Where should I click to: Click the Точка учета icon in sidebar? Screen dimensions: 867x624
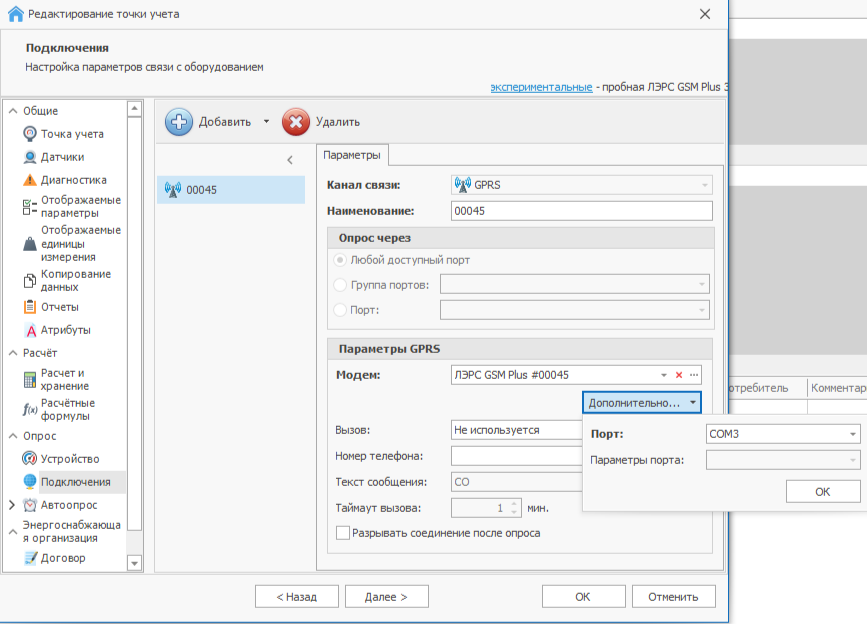[x=30, y=134]
